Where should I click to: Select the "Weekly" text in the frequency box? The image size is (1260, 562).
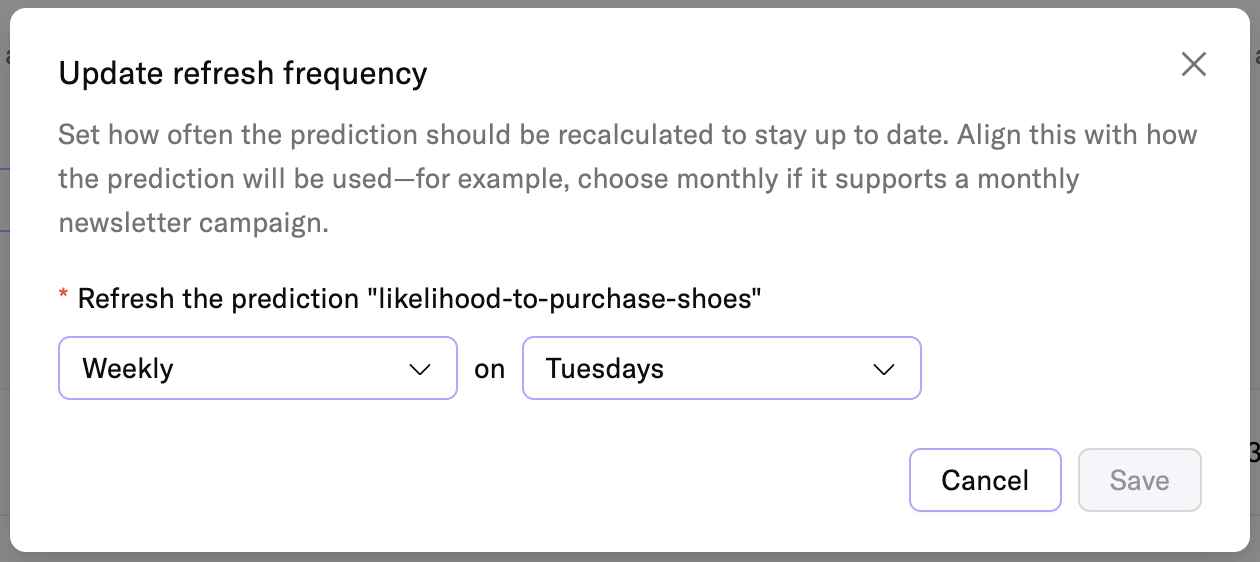128,369
